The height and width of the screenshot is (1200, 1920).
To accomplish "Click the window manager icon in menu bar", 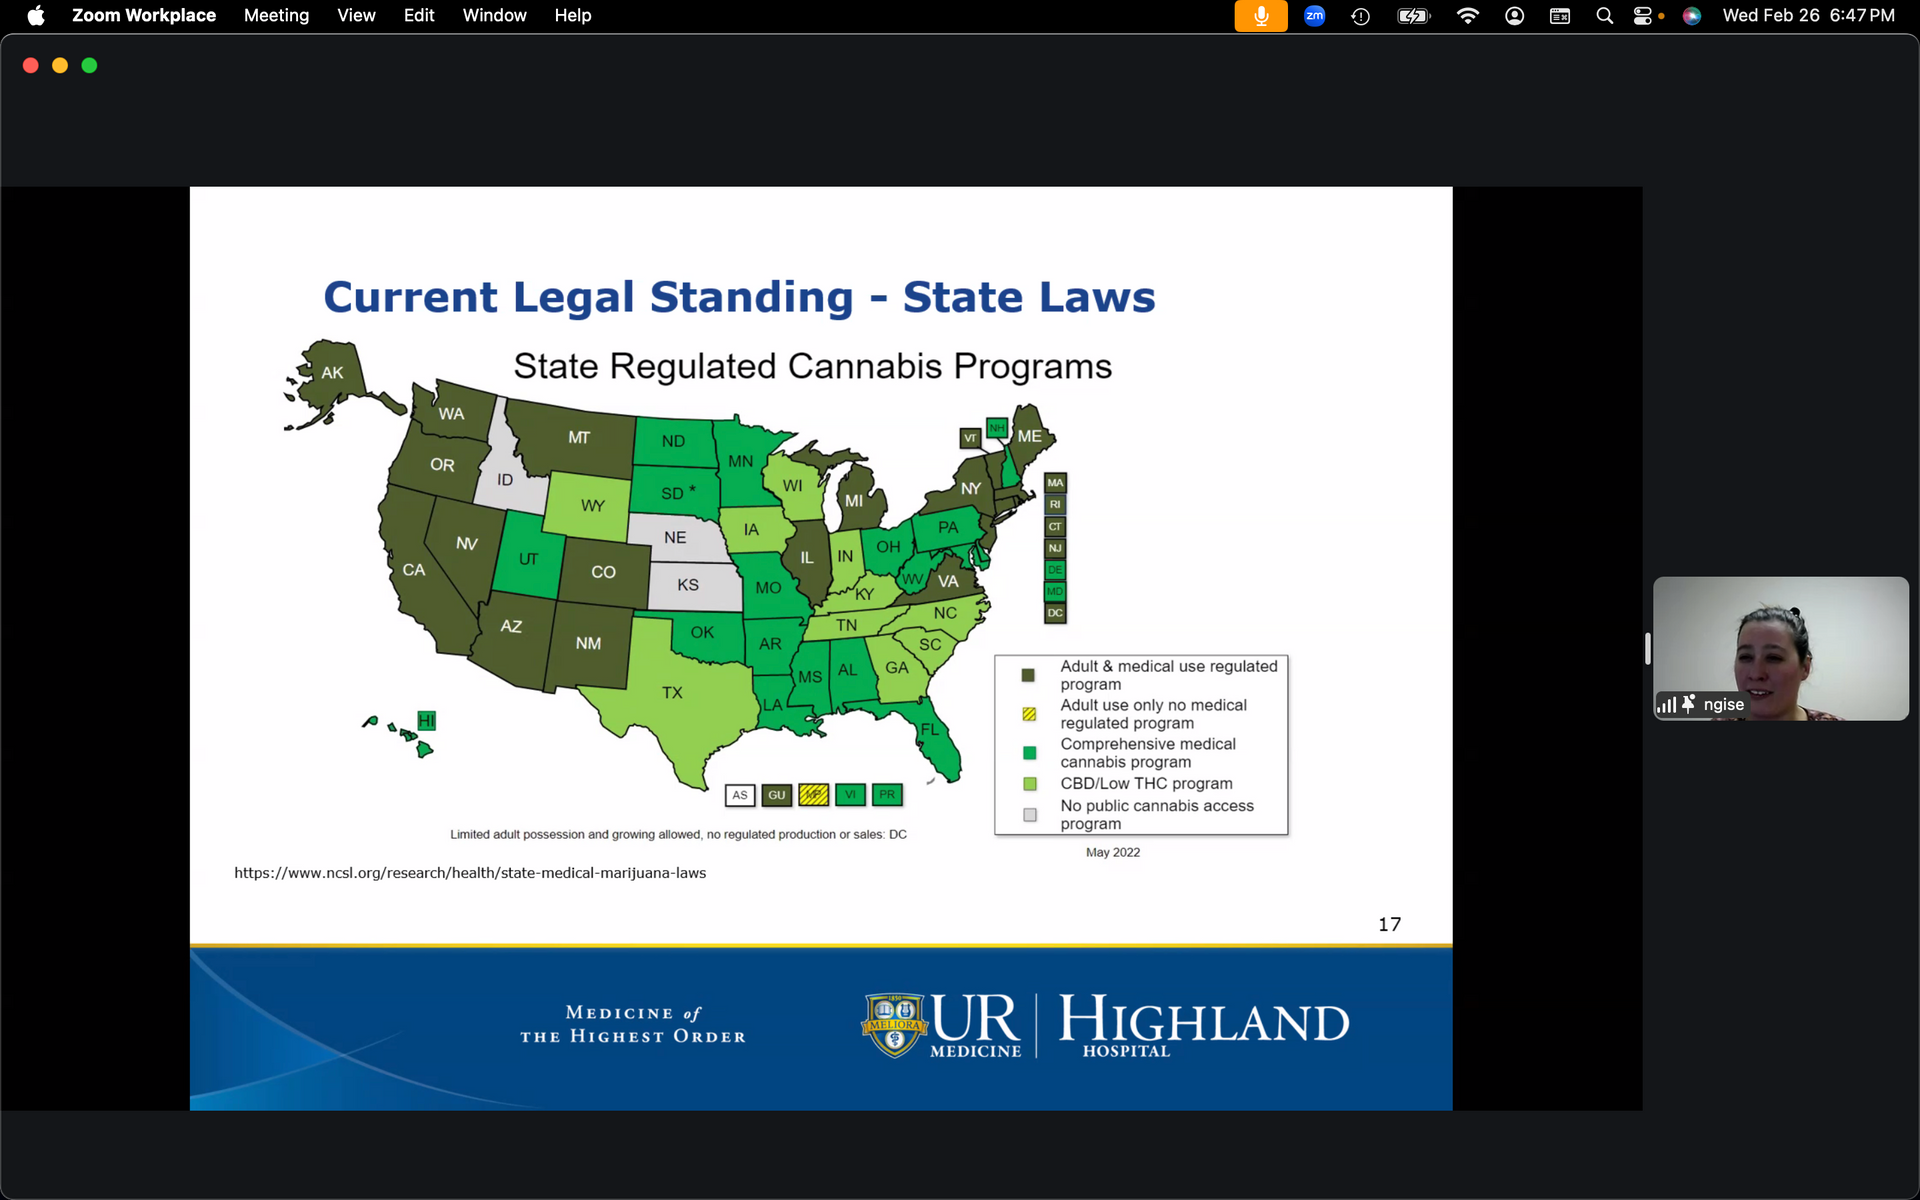I will [x=1559, y=16].
